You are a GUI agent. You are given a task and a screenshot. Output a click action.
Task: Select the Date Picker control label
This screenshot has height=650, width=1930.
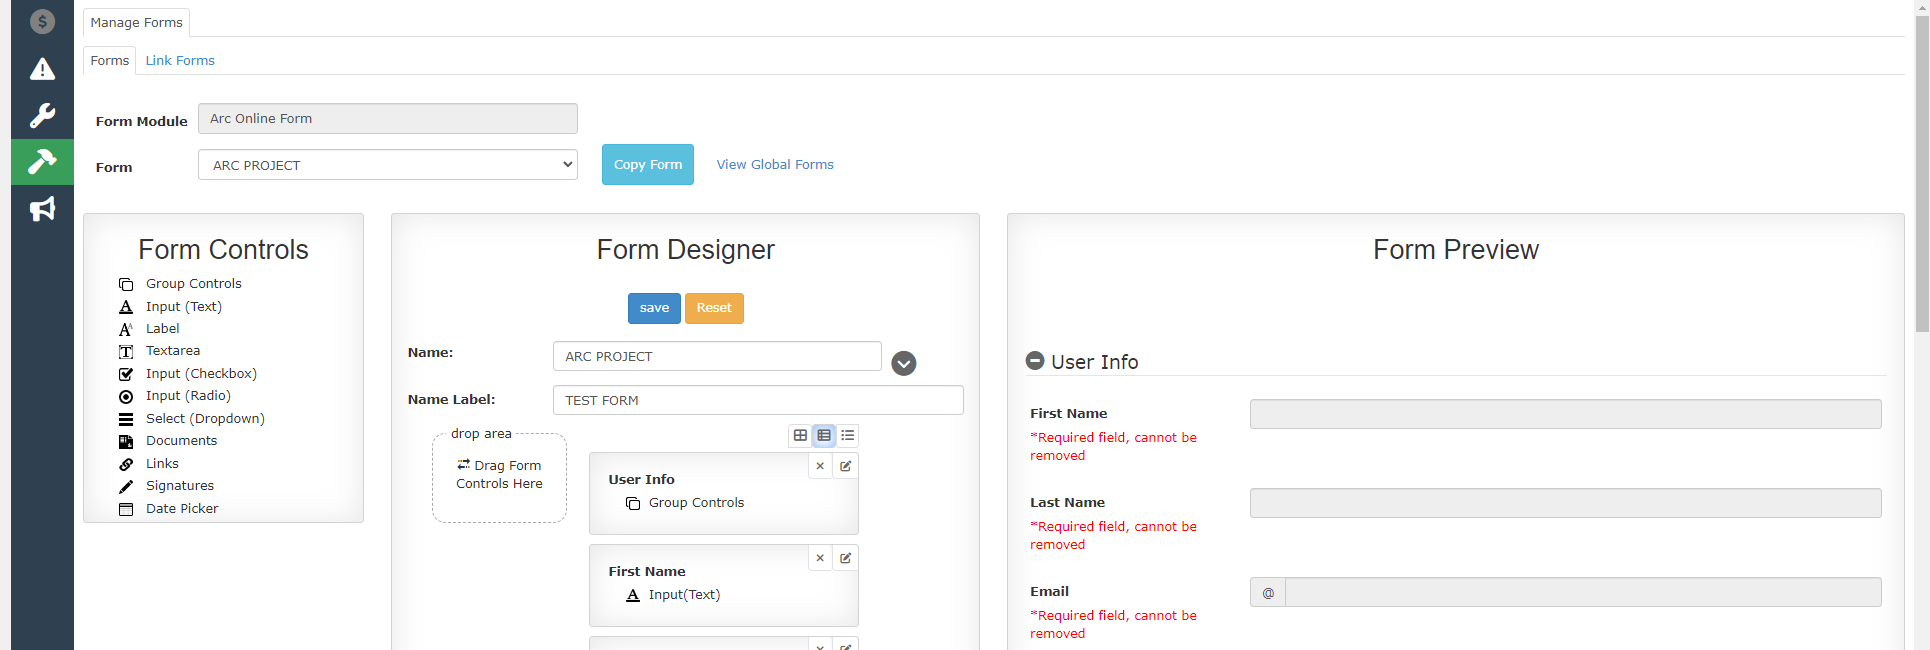(x=182, y=509)
